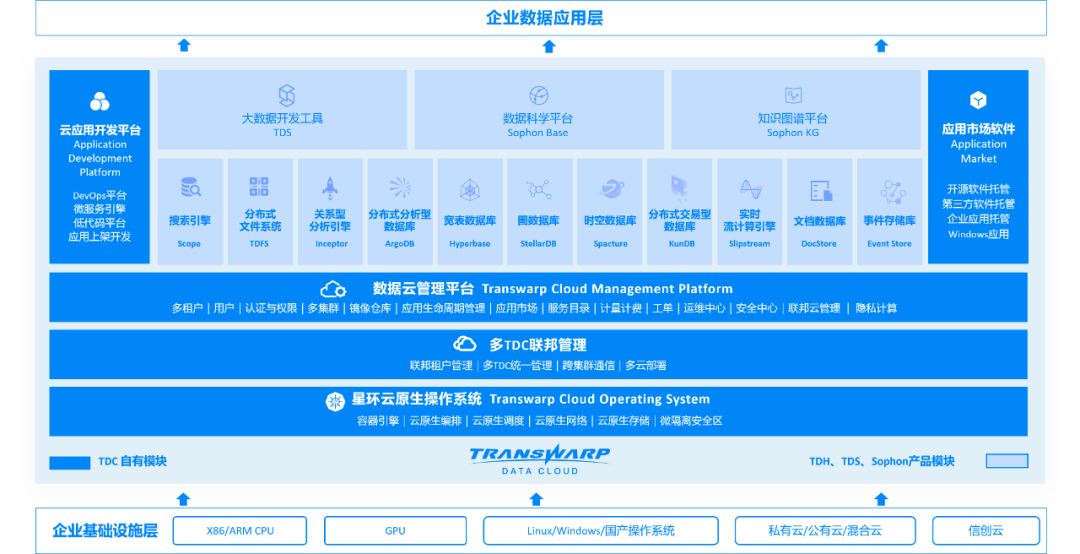Click DevOps平台 in the development platform panel
Viewport: 1080px width, 554px height.
pyautogui.click(x=100, y=196)
